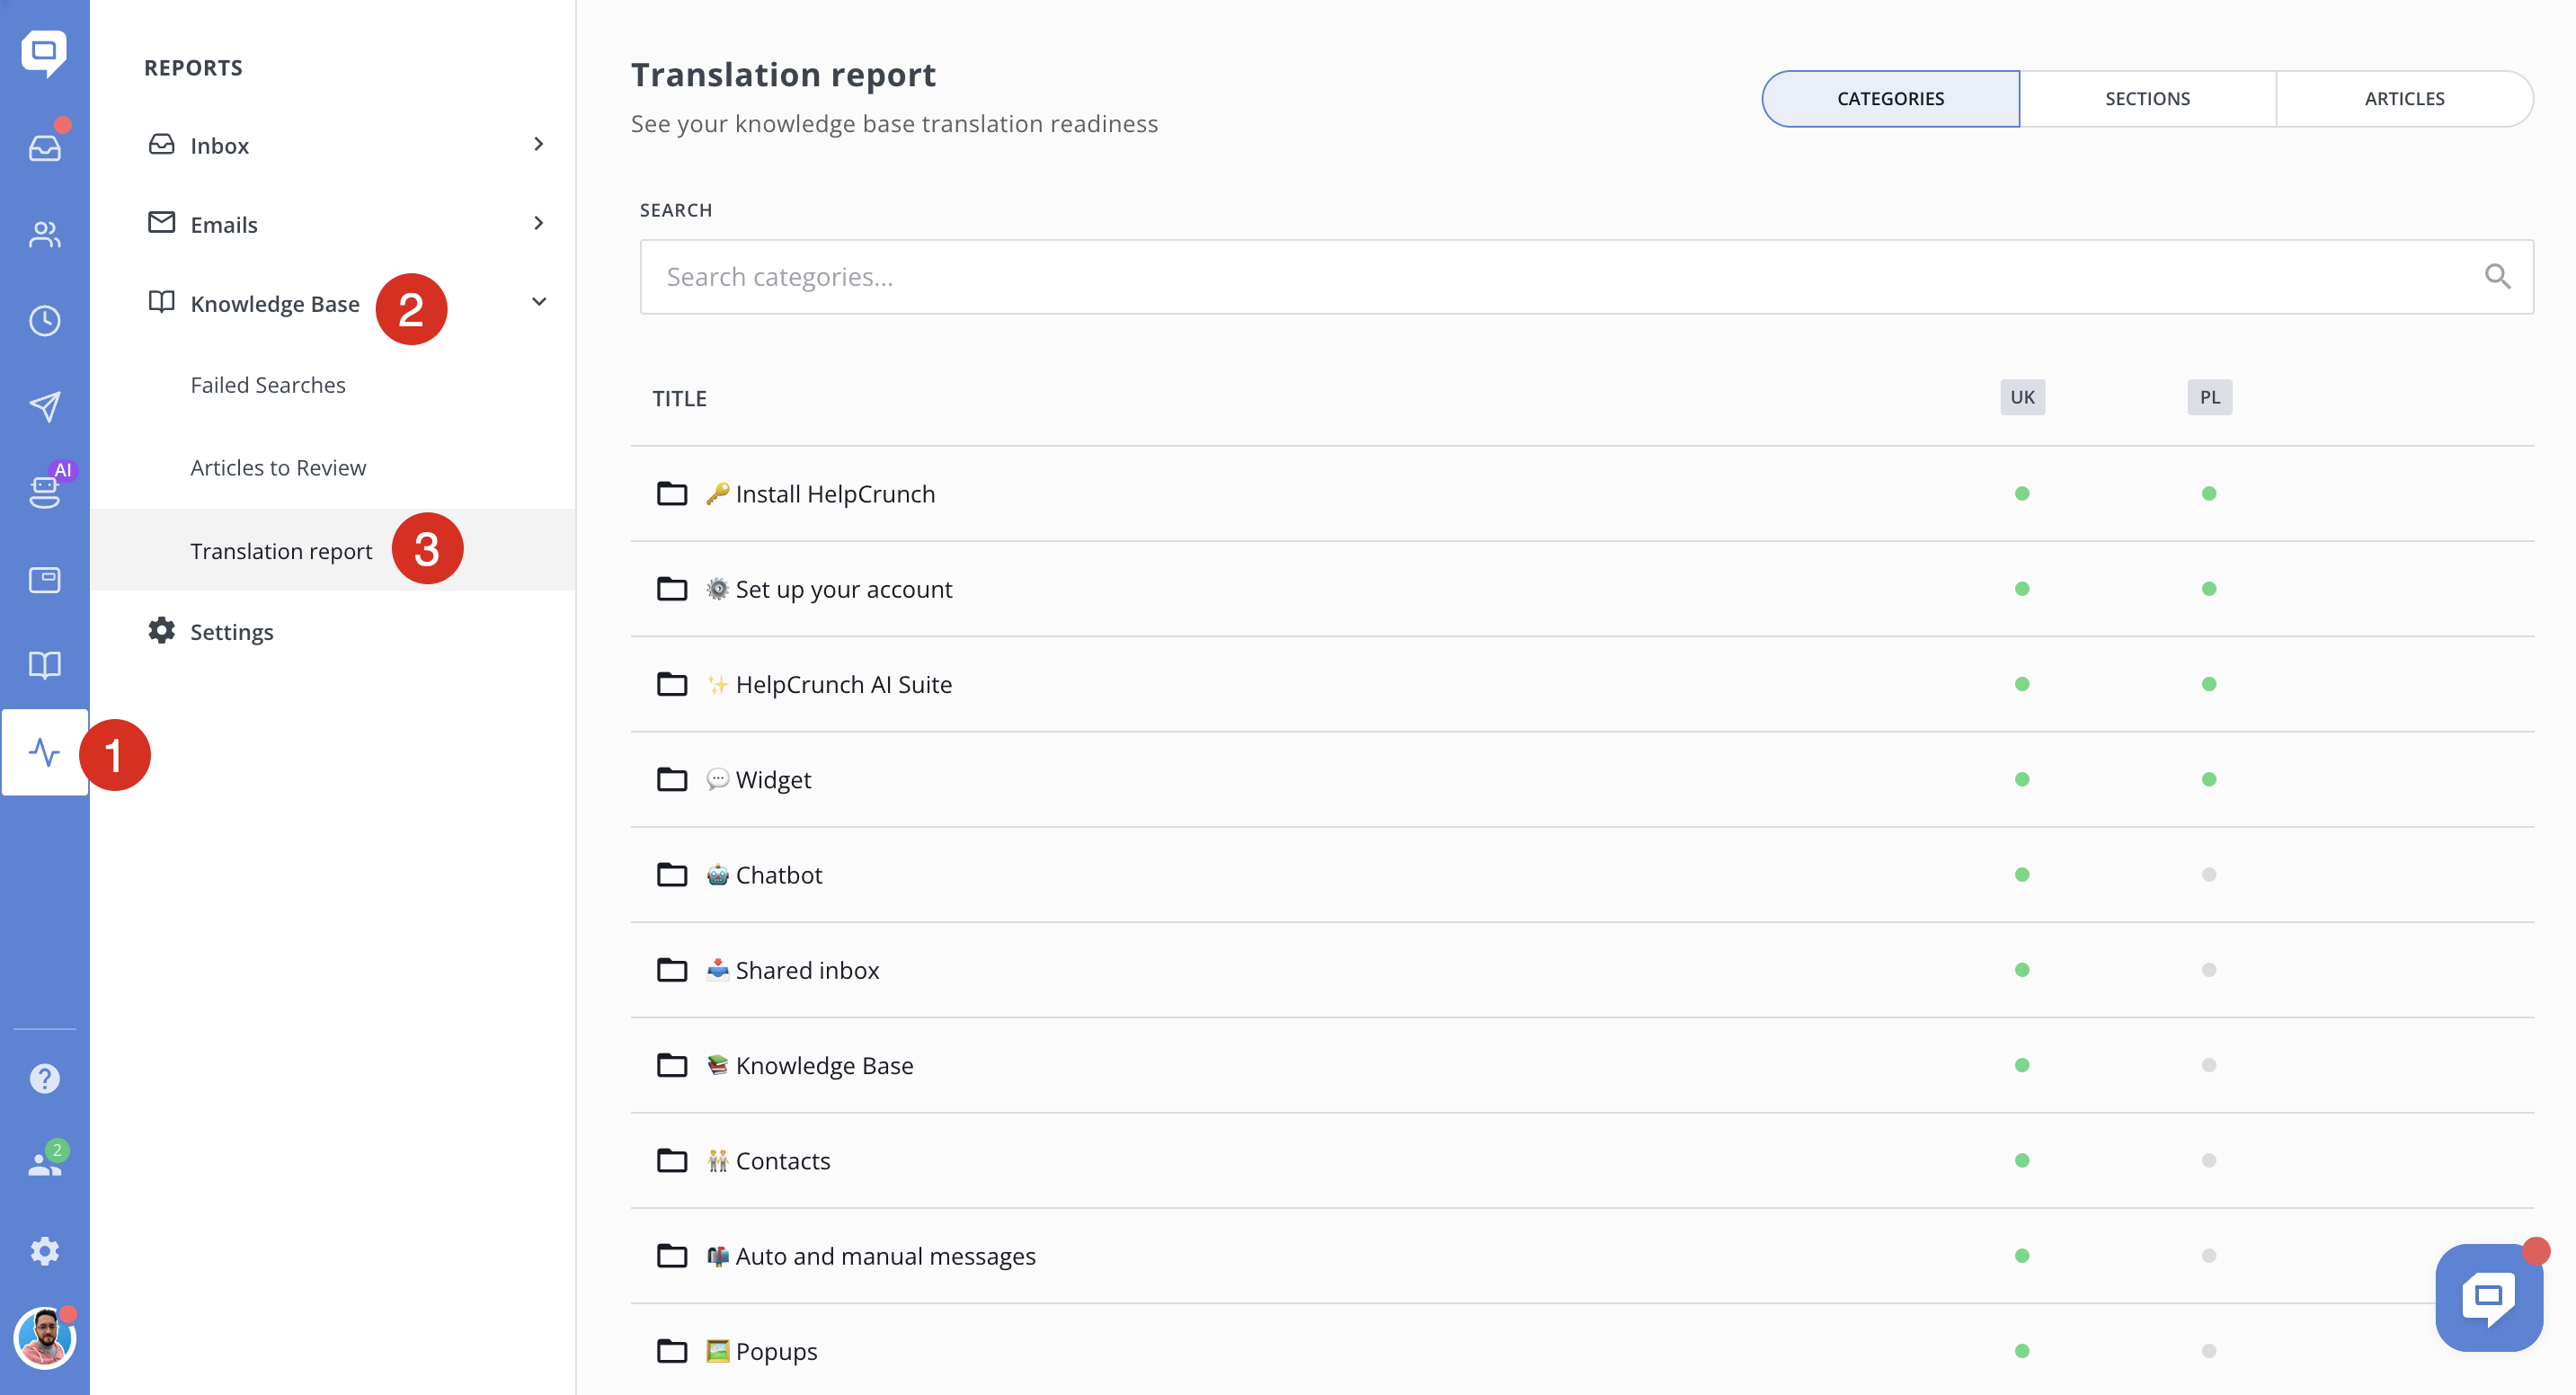Click user avatar at sidebar bottom
The height and width of the screenshot is (1395, 2576).
pos(44,1338)
